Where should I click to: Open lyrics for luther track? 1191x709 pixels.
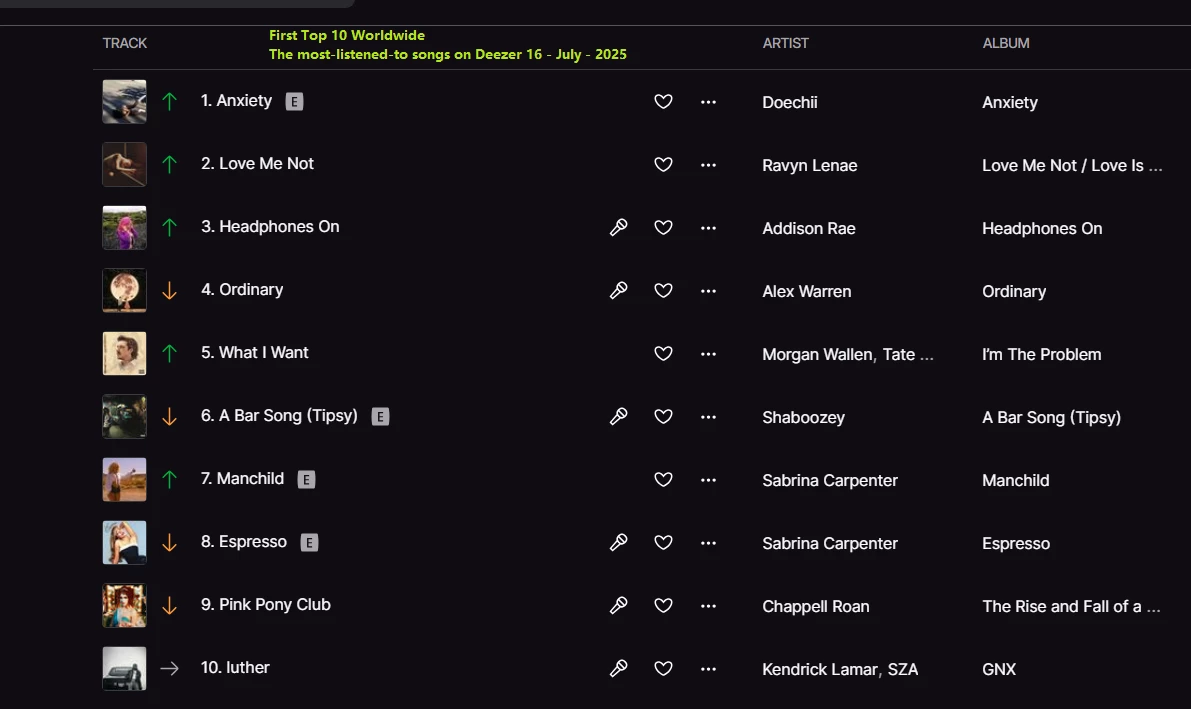[x=619, y=668]
